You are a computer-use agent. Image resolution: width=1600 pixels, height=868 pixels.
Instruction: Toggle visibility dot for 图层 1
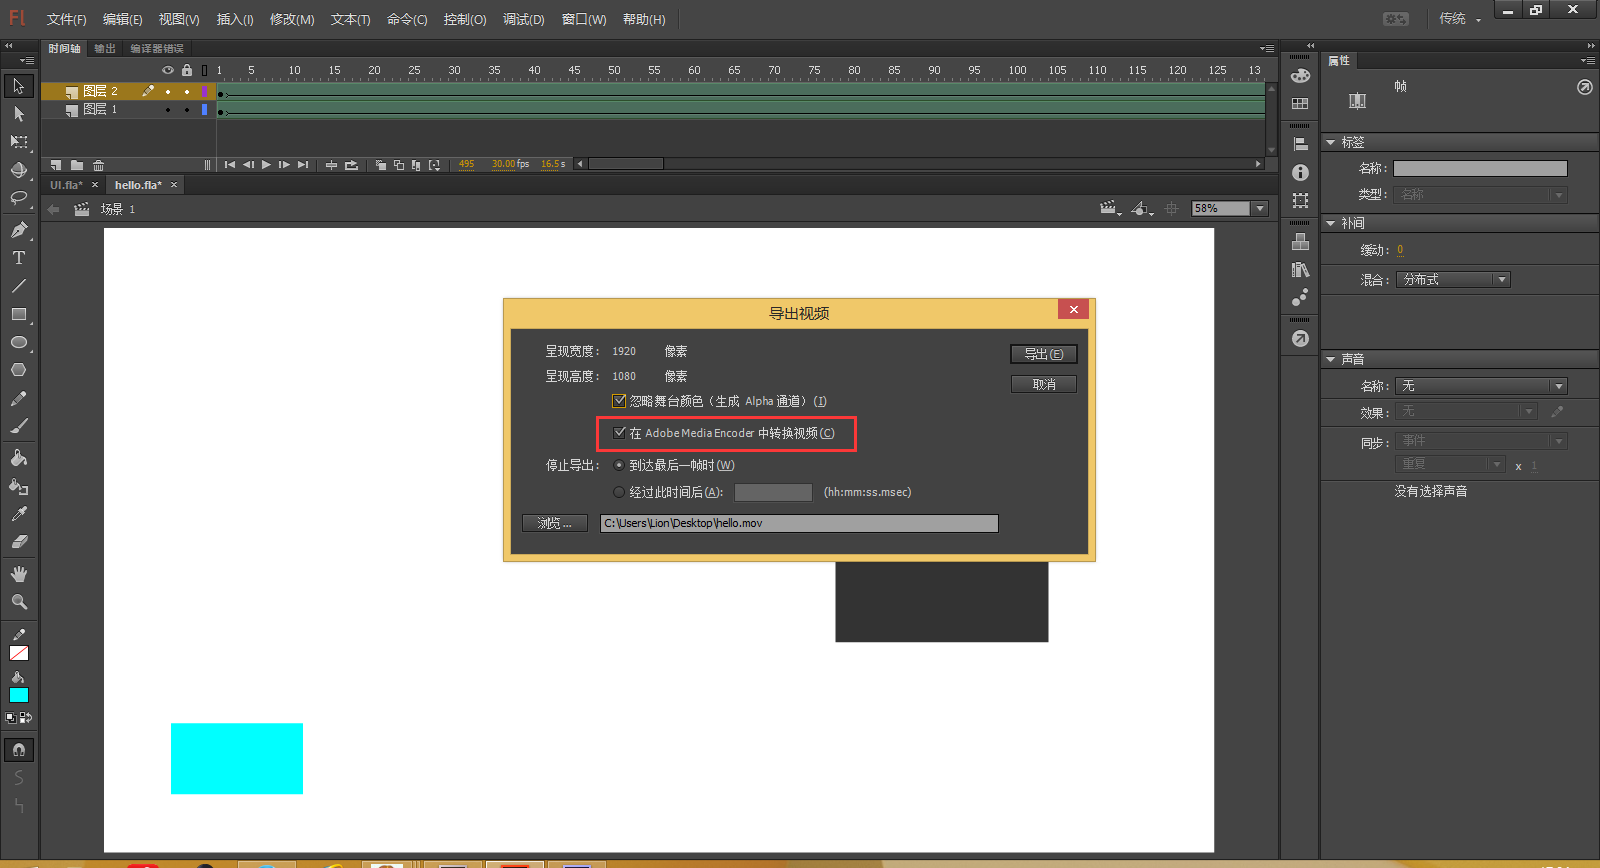click(168, 110)
